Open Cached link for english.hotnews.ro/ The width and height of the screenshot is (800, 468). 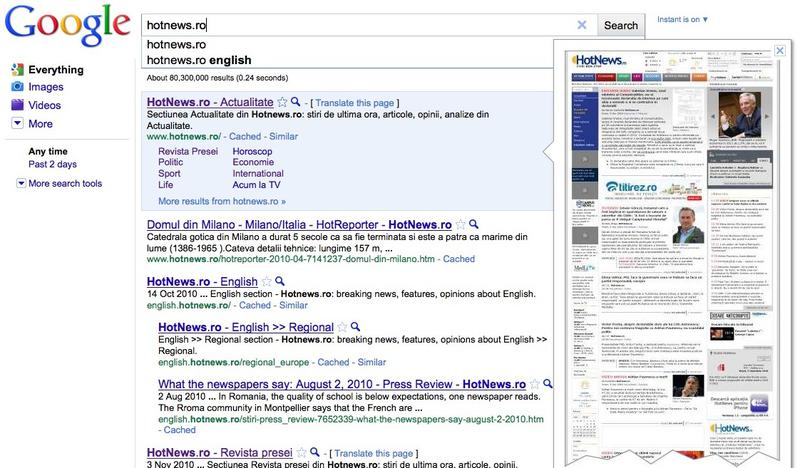coord(255,305)
